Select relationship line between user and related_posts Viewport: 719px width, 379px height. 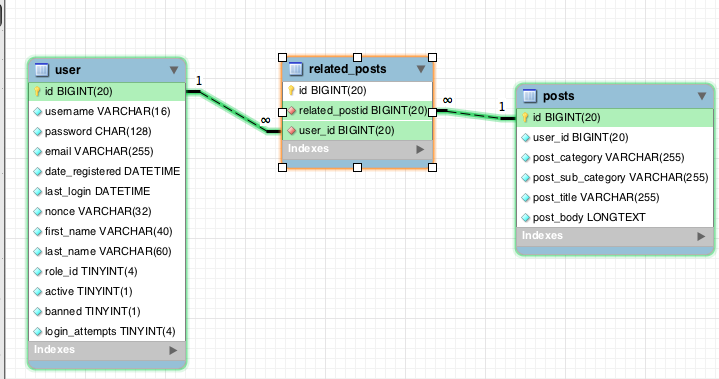[234, 112]
